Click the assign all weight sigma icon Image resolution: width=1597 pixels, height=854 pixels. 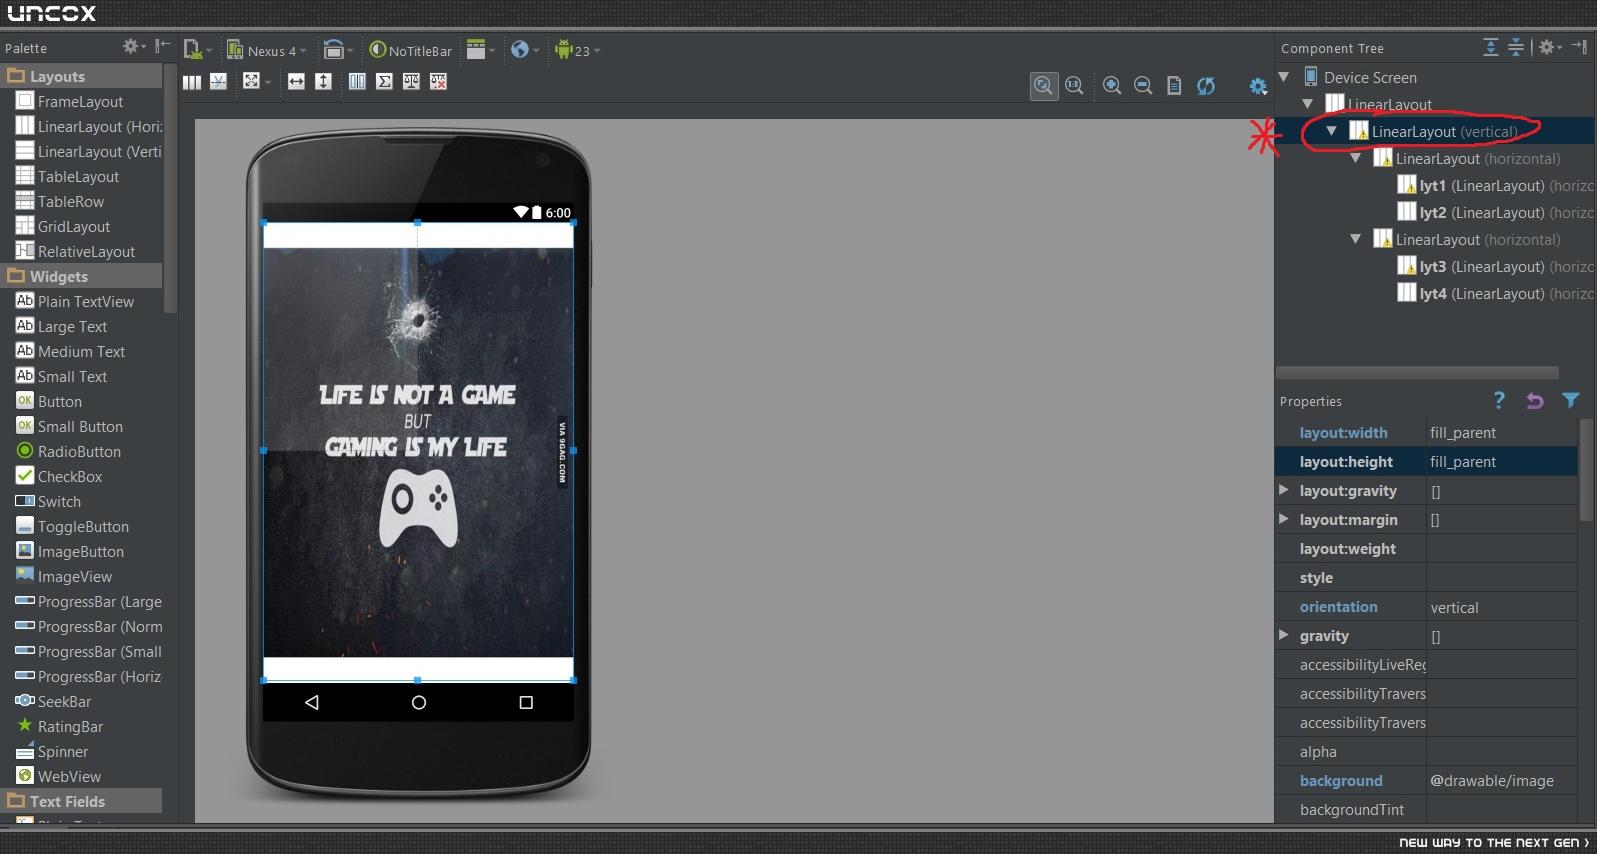tap(384, 82)
